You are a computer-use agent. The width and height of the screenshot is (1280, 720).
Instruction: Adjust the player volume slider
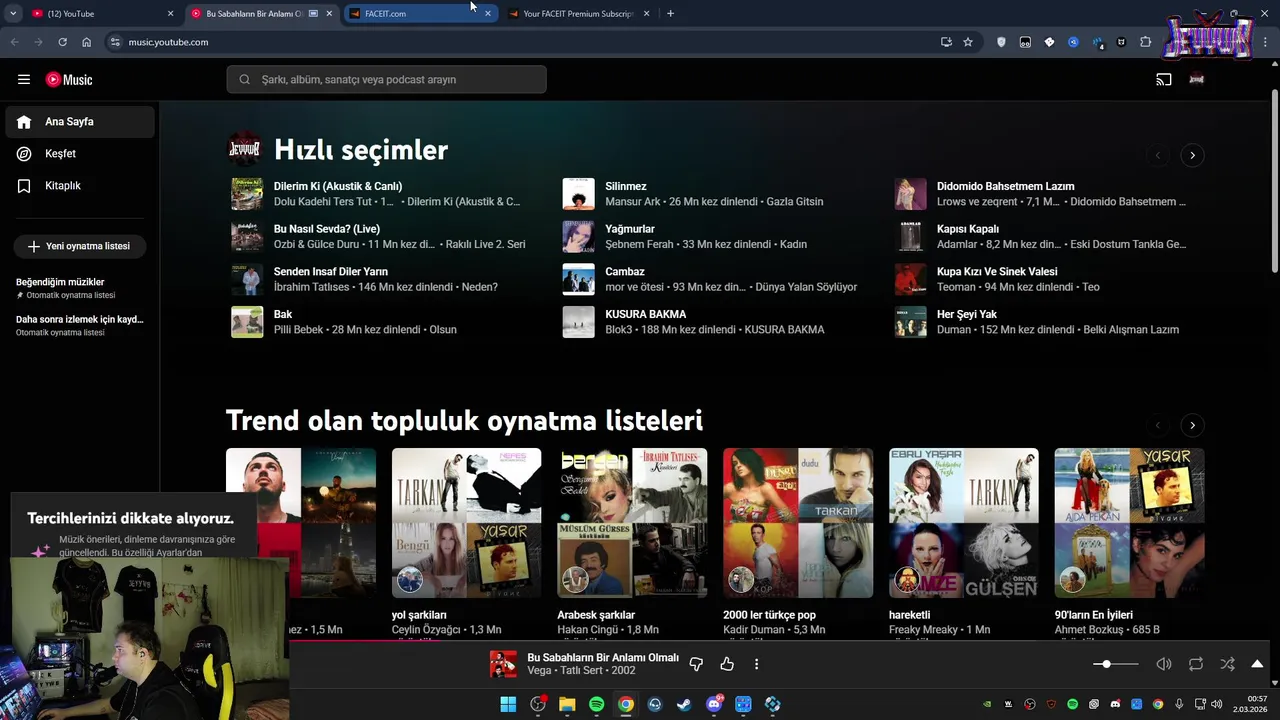(1115, 664)
